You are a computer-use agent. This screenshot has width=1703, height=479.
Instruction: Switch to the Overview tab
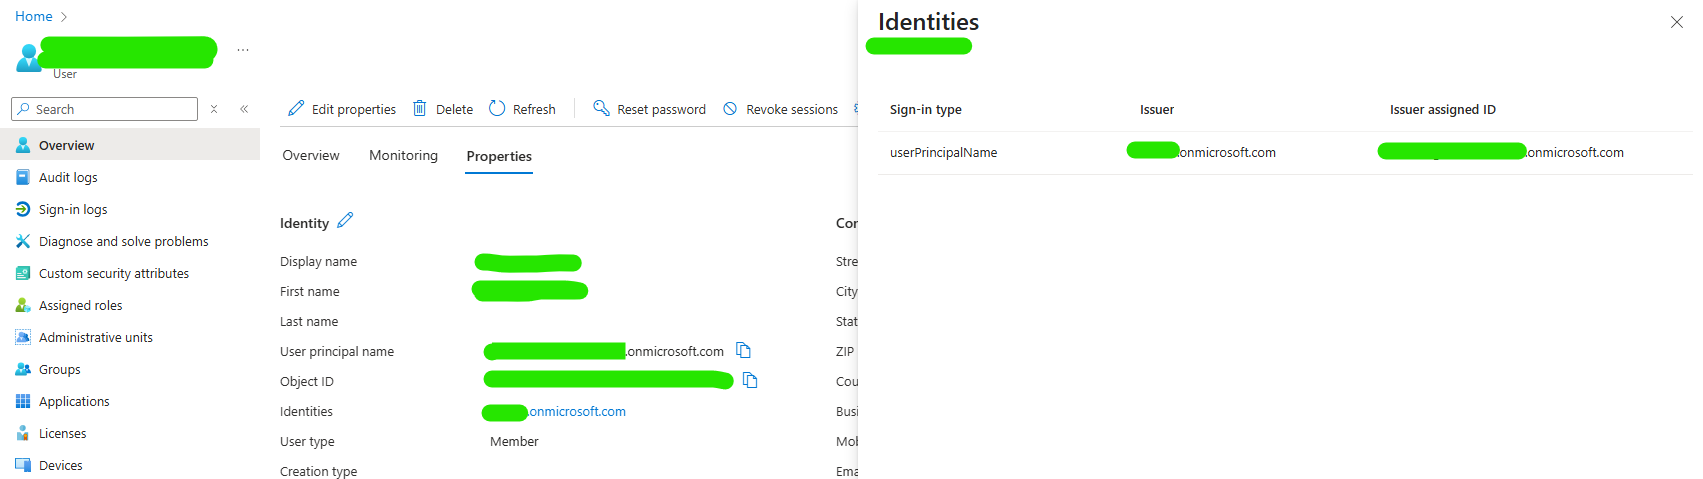(x=311, y=156)
